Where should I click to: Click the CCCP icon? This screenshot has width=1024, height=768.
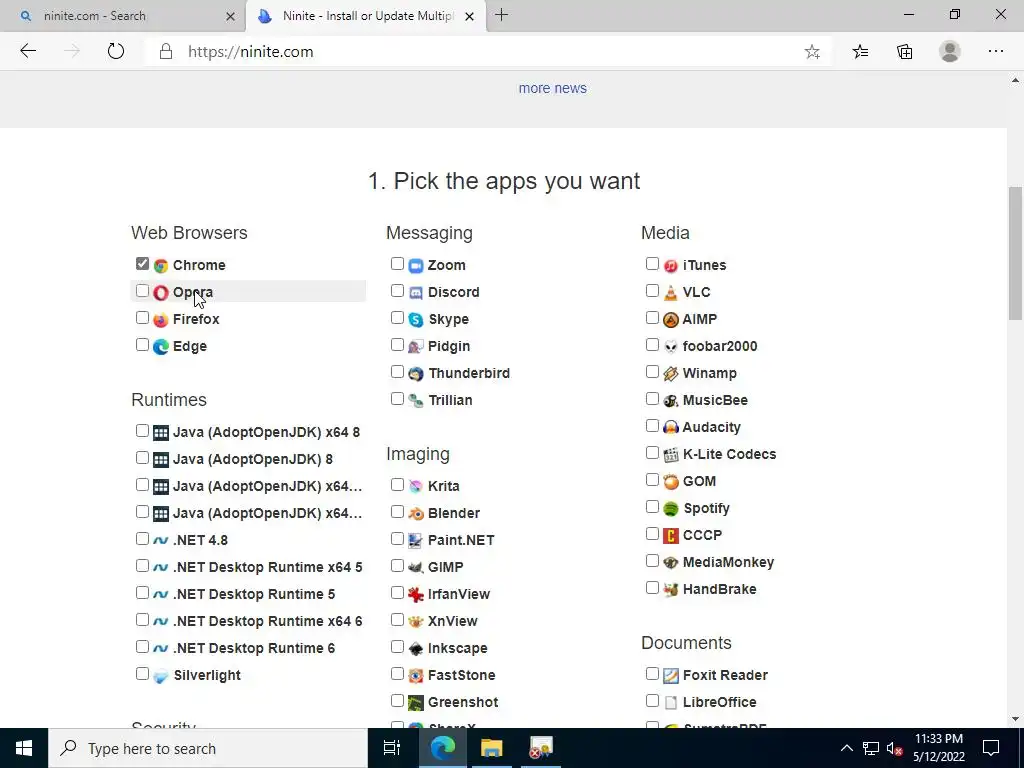point(671,536)
